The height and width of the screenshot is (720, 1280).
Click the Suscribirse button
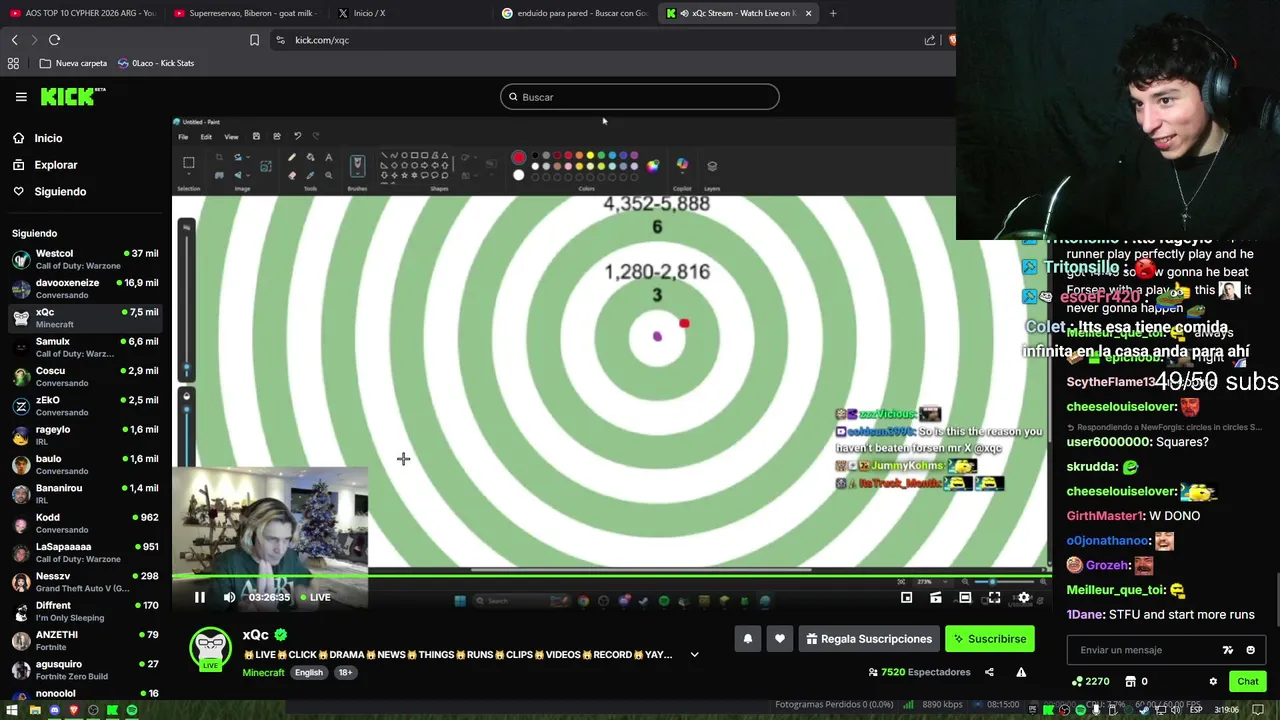pyautogui.click(x=990, y=639)
